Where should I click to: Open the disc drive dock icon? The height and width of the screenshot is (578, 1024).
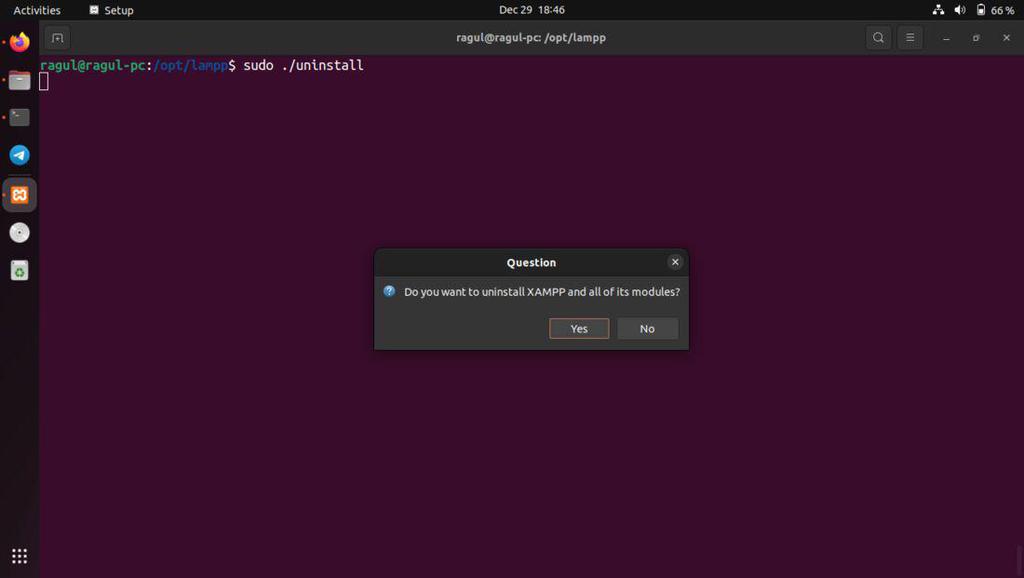coord(20,233)
